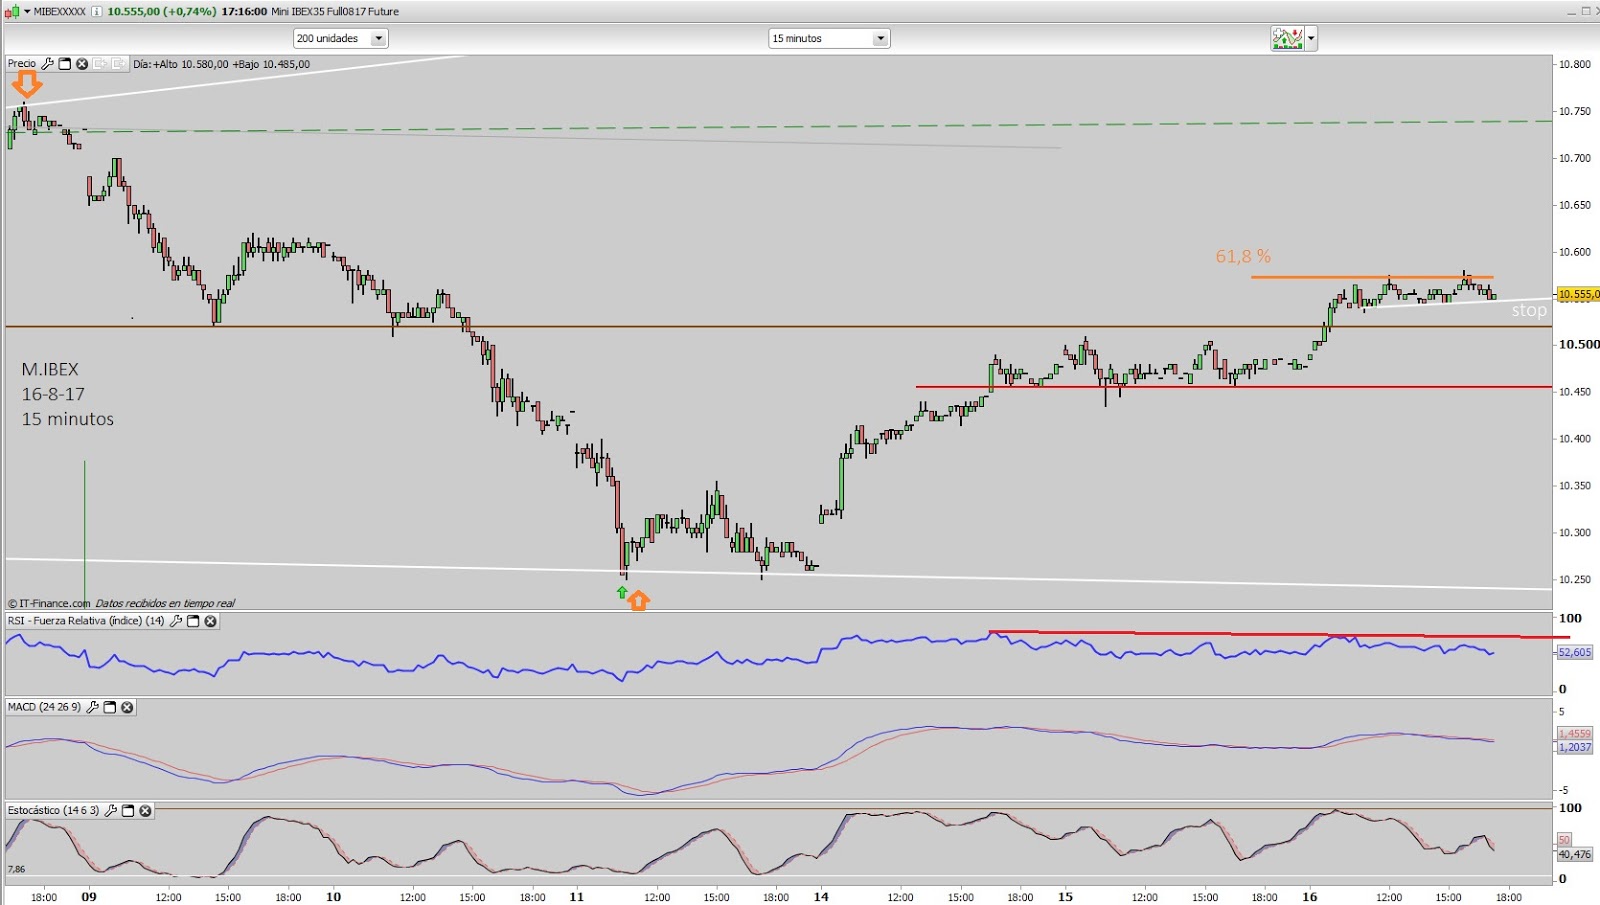The image size is (1600, 905).
Task: Remove the RSI indicator with its X icon
Action: coord(210,621)
